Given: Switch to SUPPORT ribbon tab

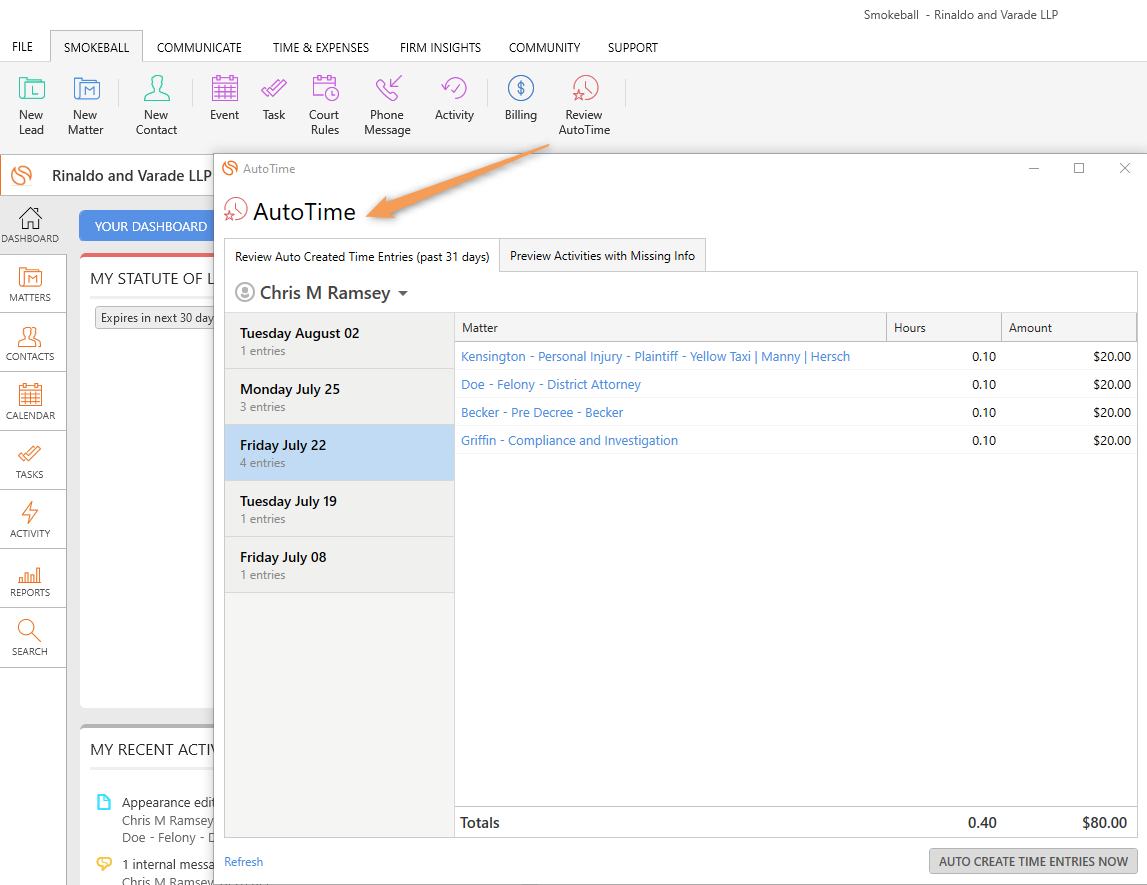Looking at the screenshot, I should pyautogui.click(x=633, y=47).
